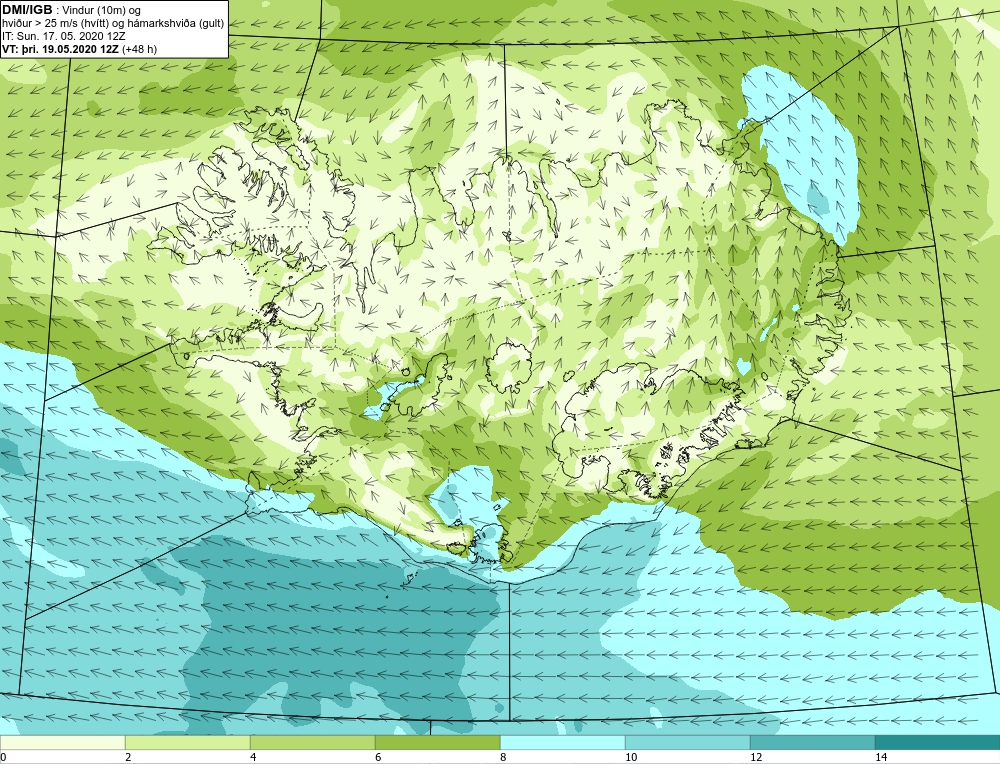Click the legend label '0'
Viewport: 1000px width, 764px height.
click(x=3, y=757)
